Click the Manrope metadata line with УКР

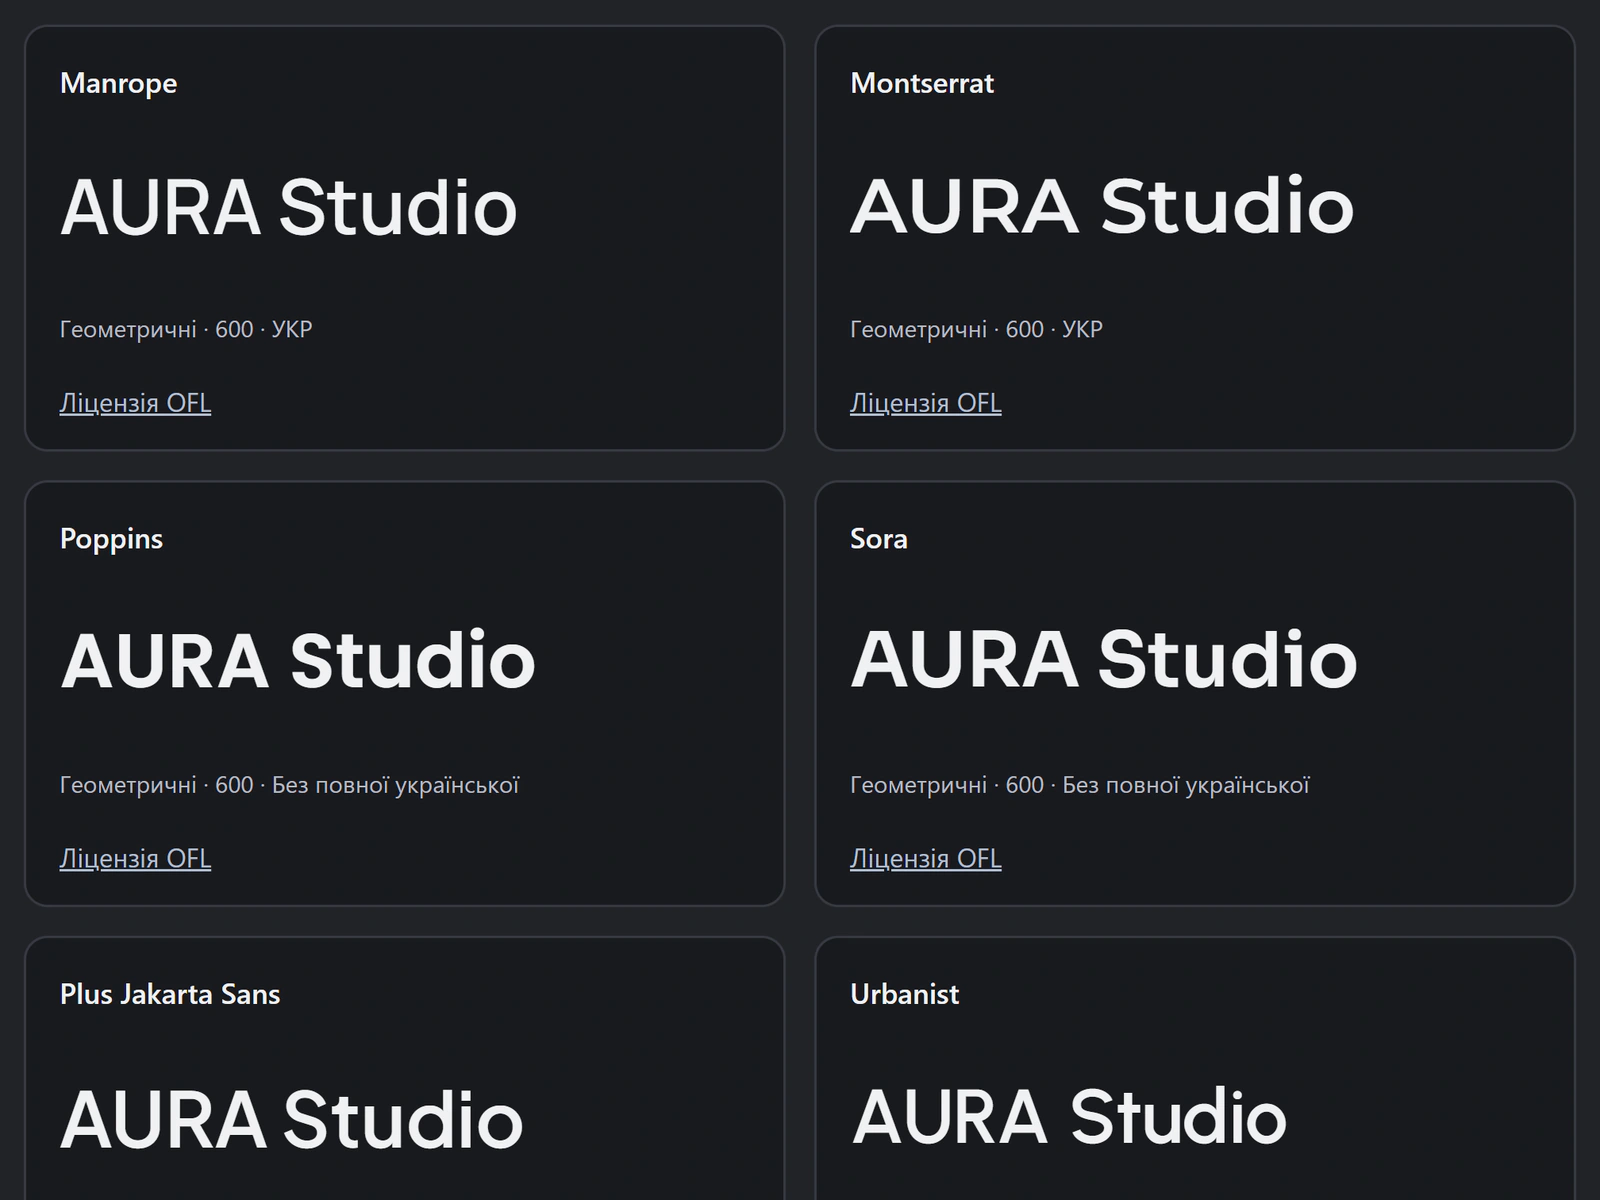click(186, 329)
